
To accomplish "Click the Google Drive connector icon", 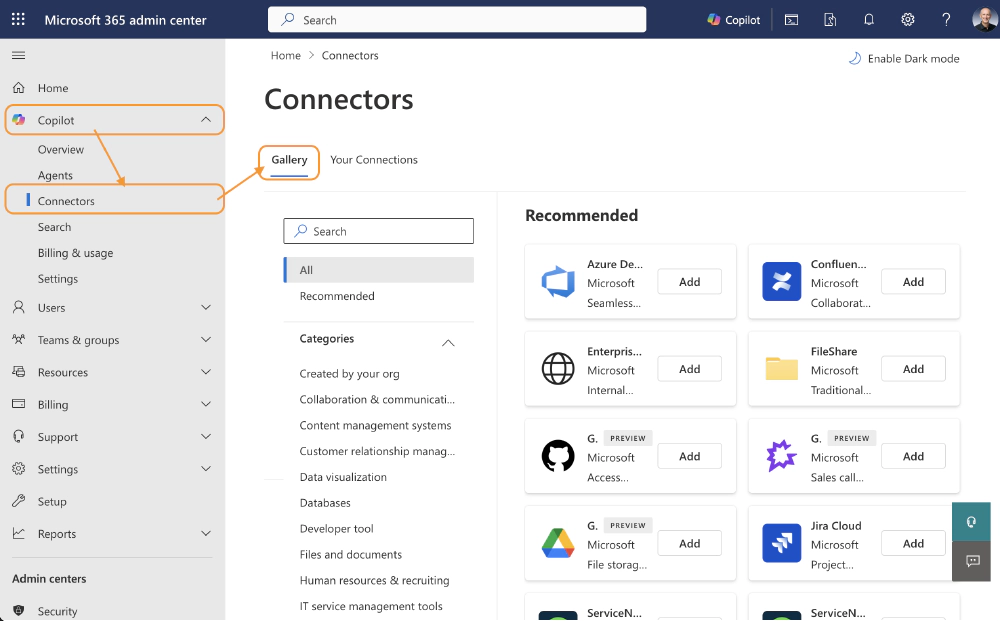I will pos(558,543).
